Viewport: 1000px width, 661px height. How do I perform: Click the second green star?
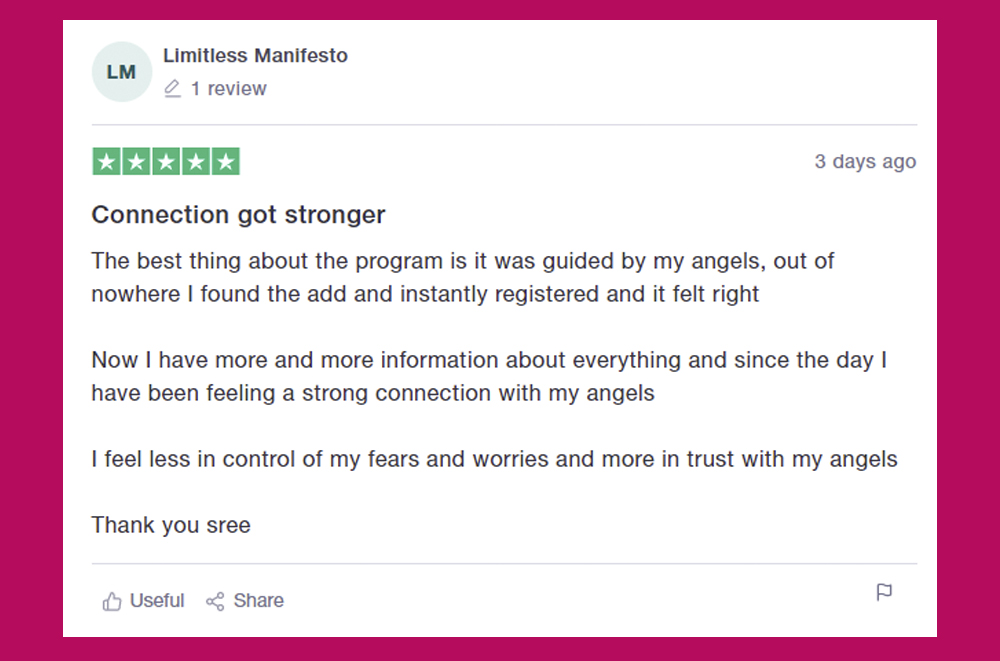(x=137, y=162)
